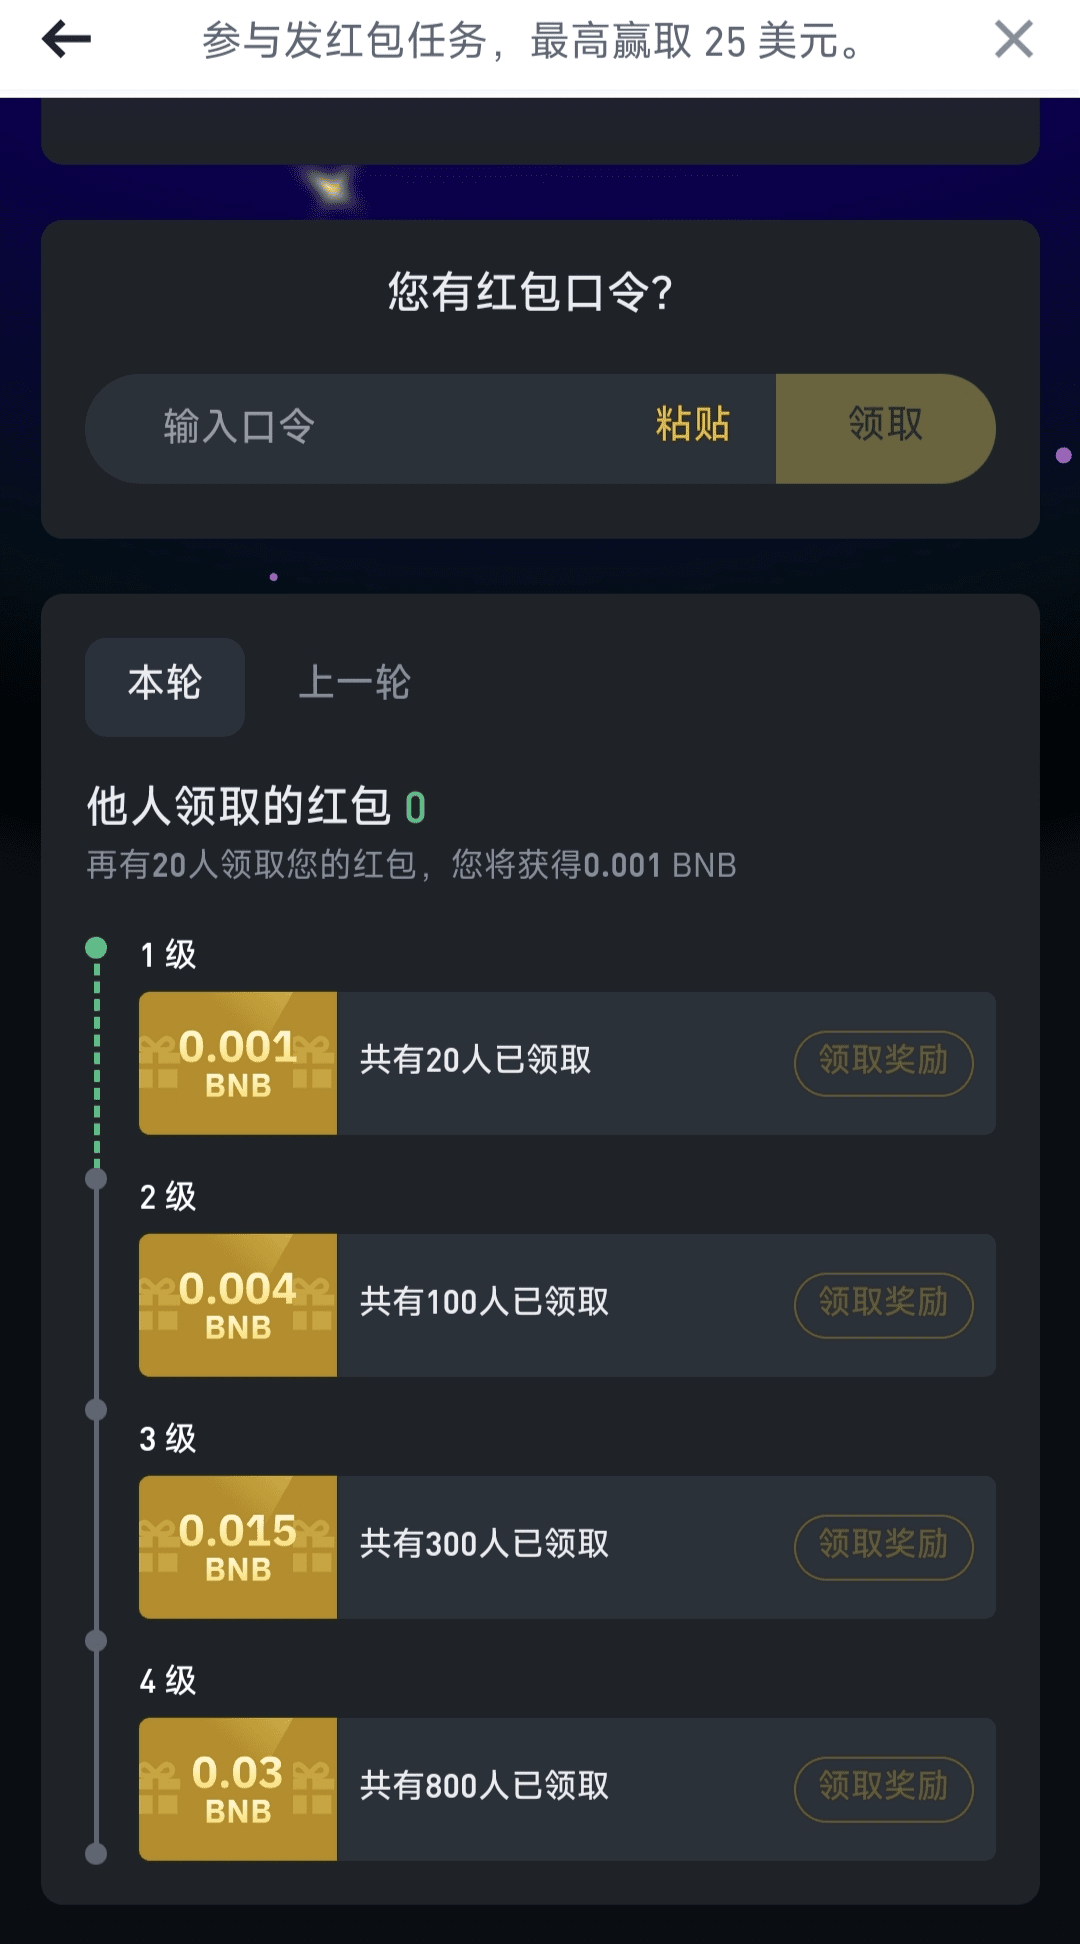Tap the level 2 progress marker dot
Screen dimensions: 1080x1944
(96, 1178)
